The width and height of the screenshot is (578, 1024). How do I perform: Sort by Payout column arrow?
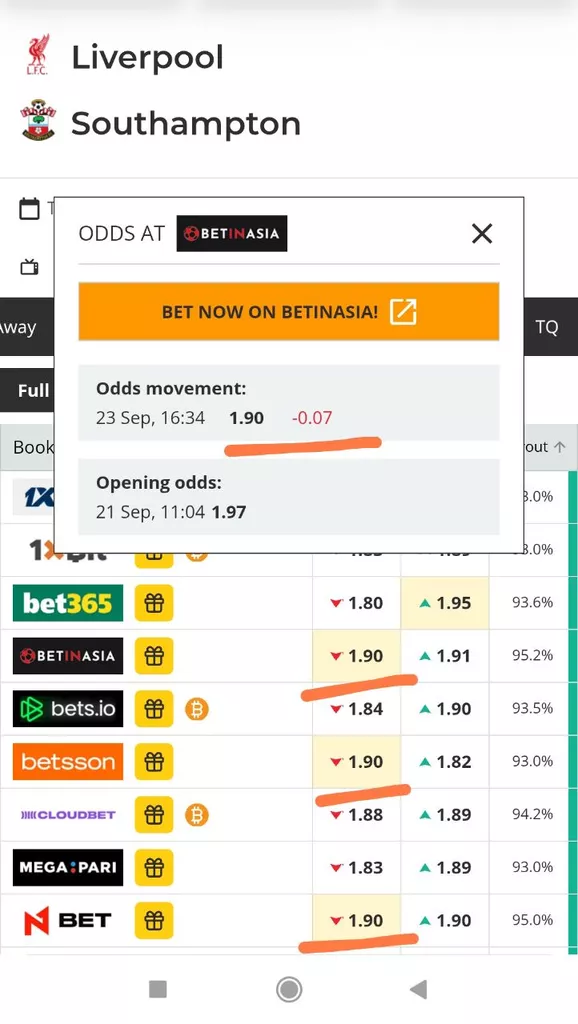pyautogui.click(x=560, y=447)
